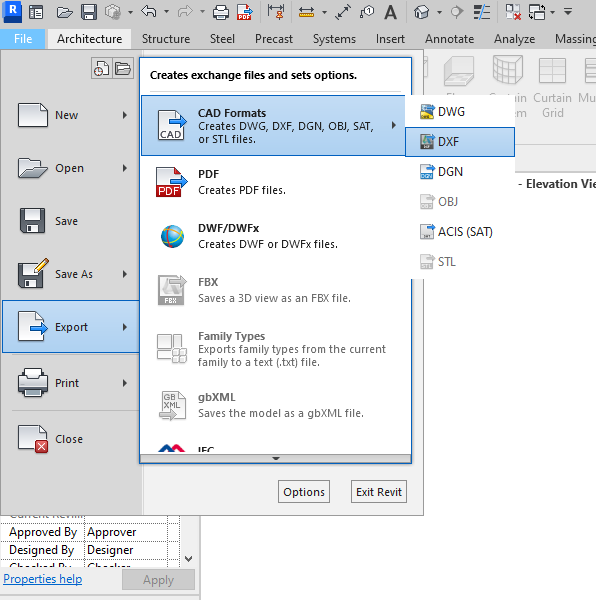
Task: Open the Open menu item in File menu
Action: coord(71,168)
